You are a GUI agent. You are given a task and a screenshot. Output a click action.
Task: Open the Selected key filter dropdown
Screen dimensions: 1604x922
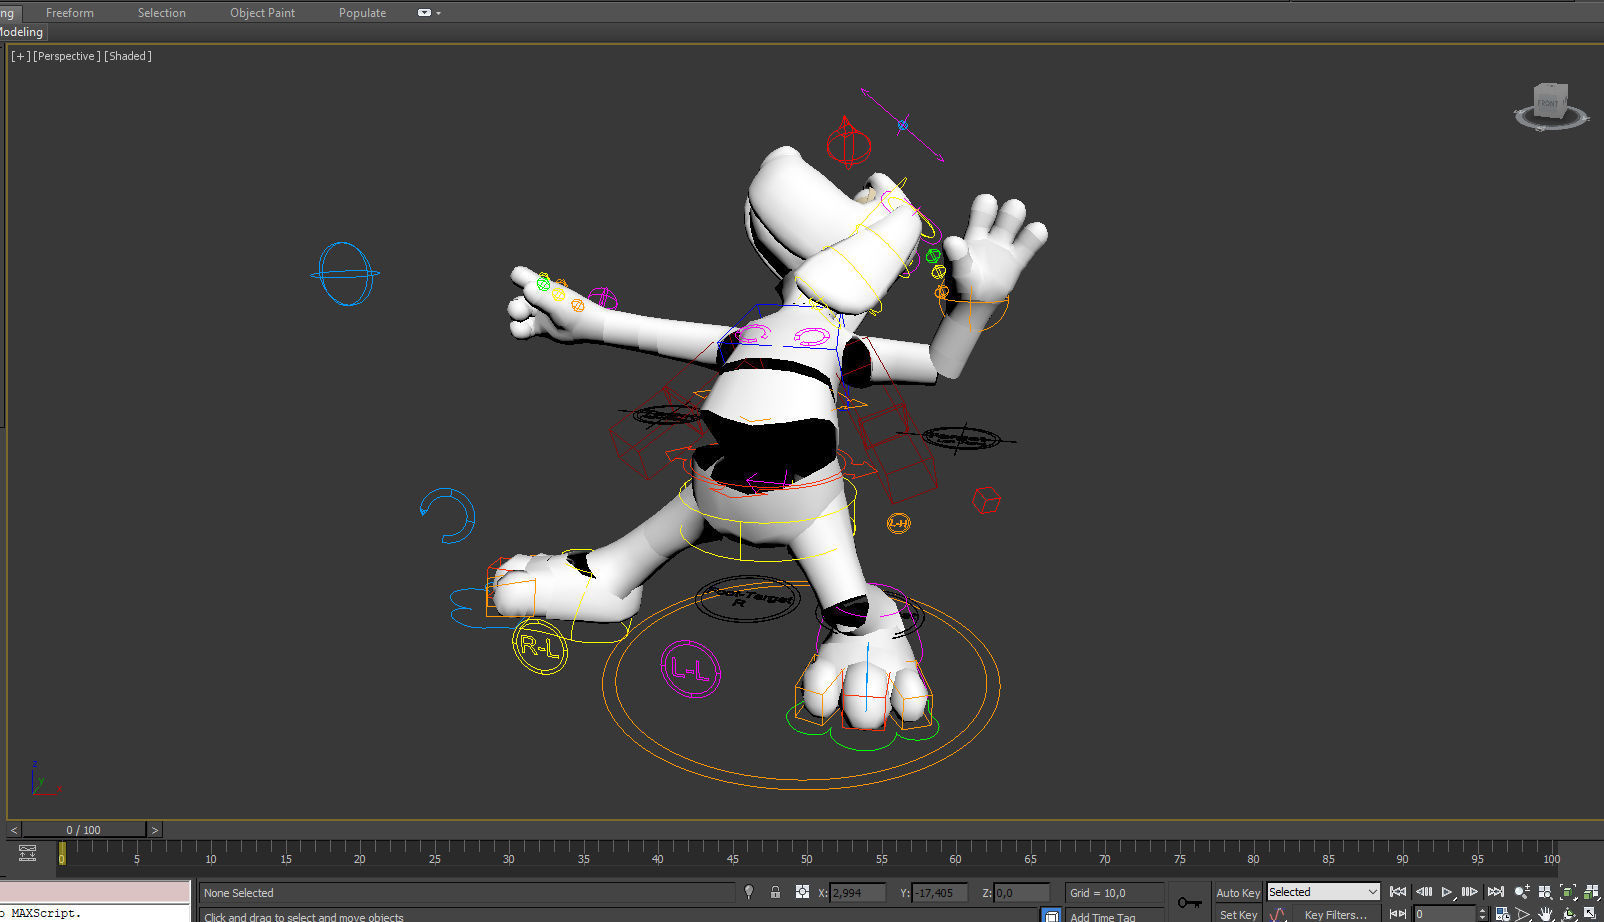click(1323, 892)
